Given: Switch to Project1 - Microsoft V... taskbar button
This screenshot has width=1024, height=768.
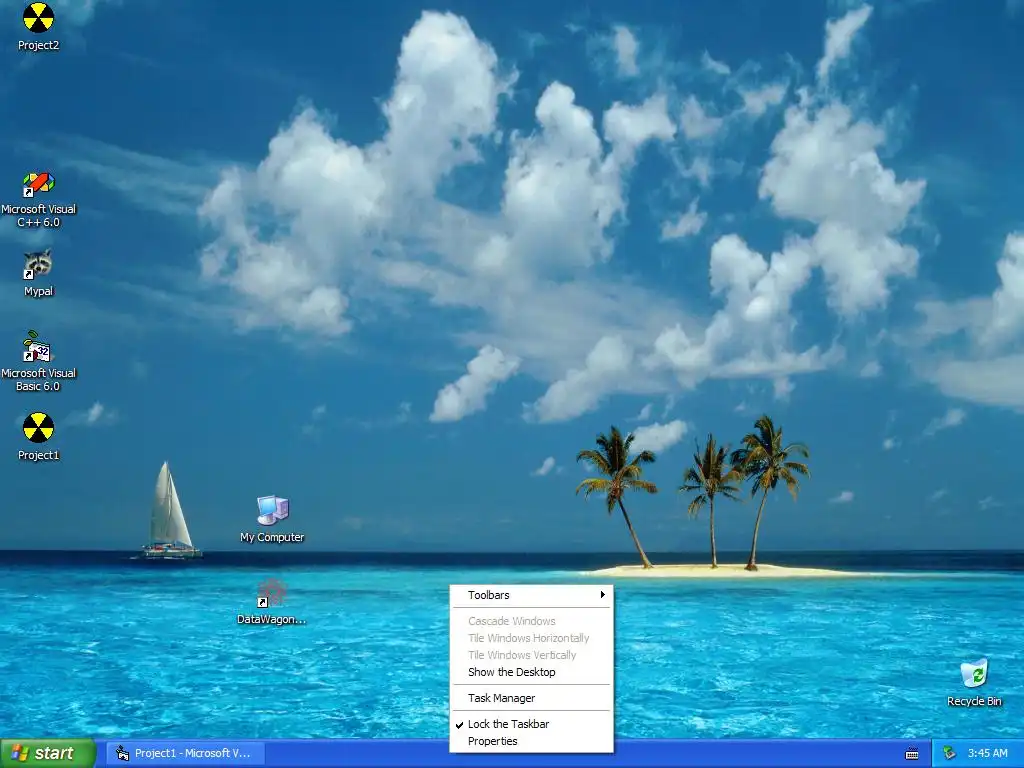Looking at the screenshot, I should tap(186, 753).
